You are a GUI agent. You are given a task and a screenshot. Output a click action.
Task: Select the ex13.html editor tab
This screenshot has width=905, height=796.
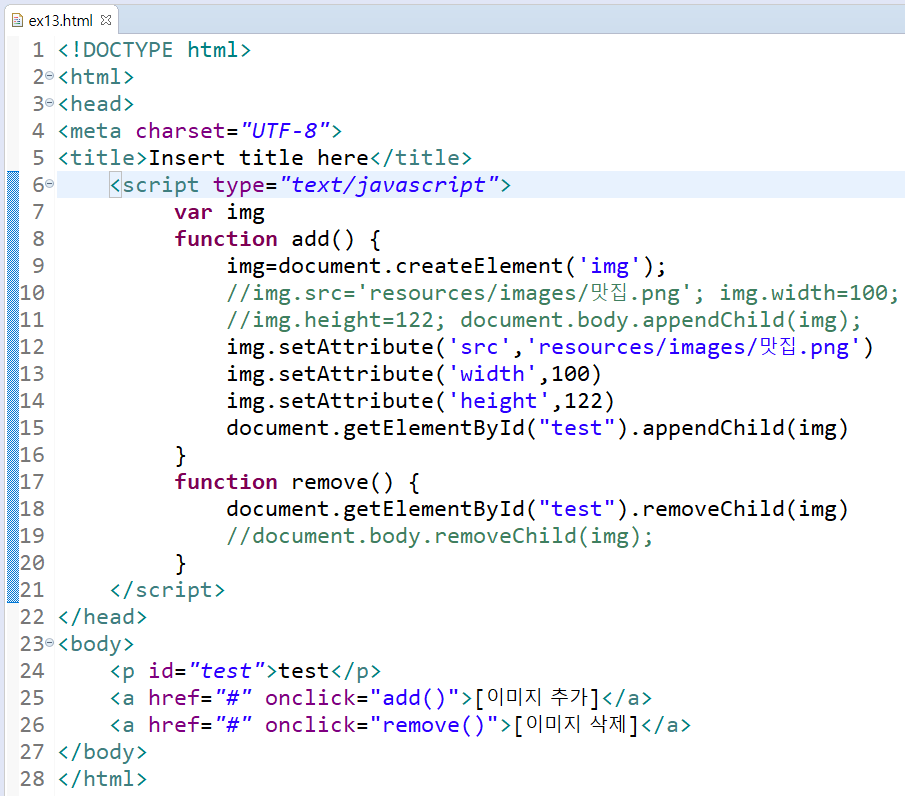pos(61,21)
